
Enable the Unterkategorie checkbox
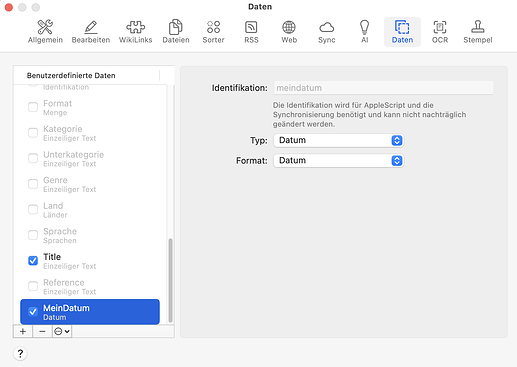33,158
